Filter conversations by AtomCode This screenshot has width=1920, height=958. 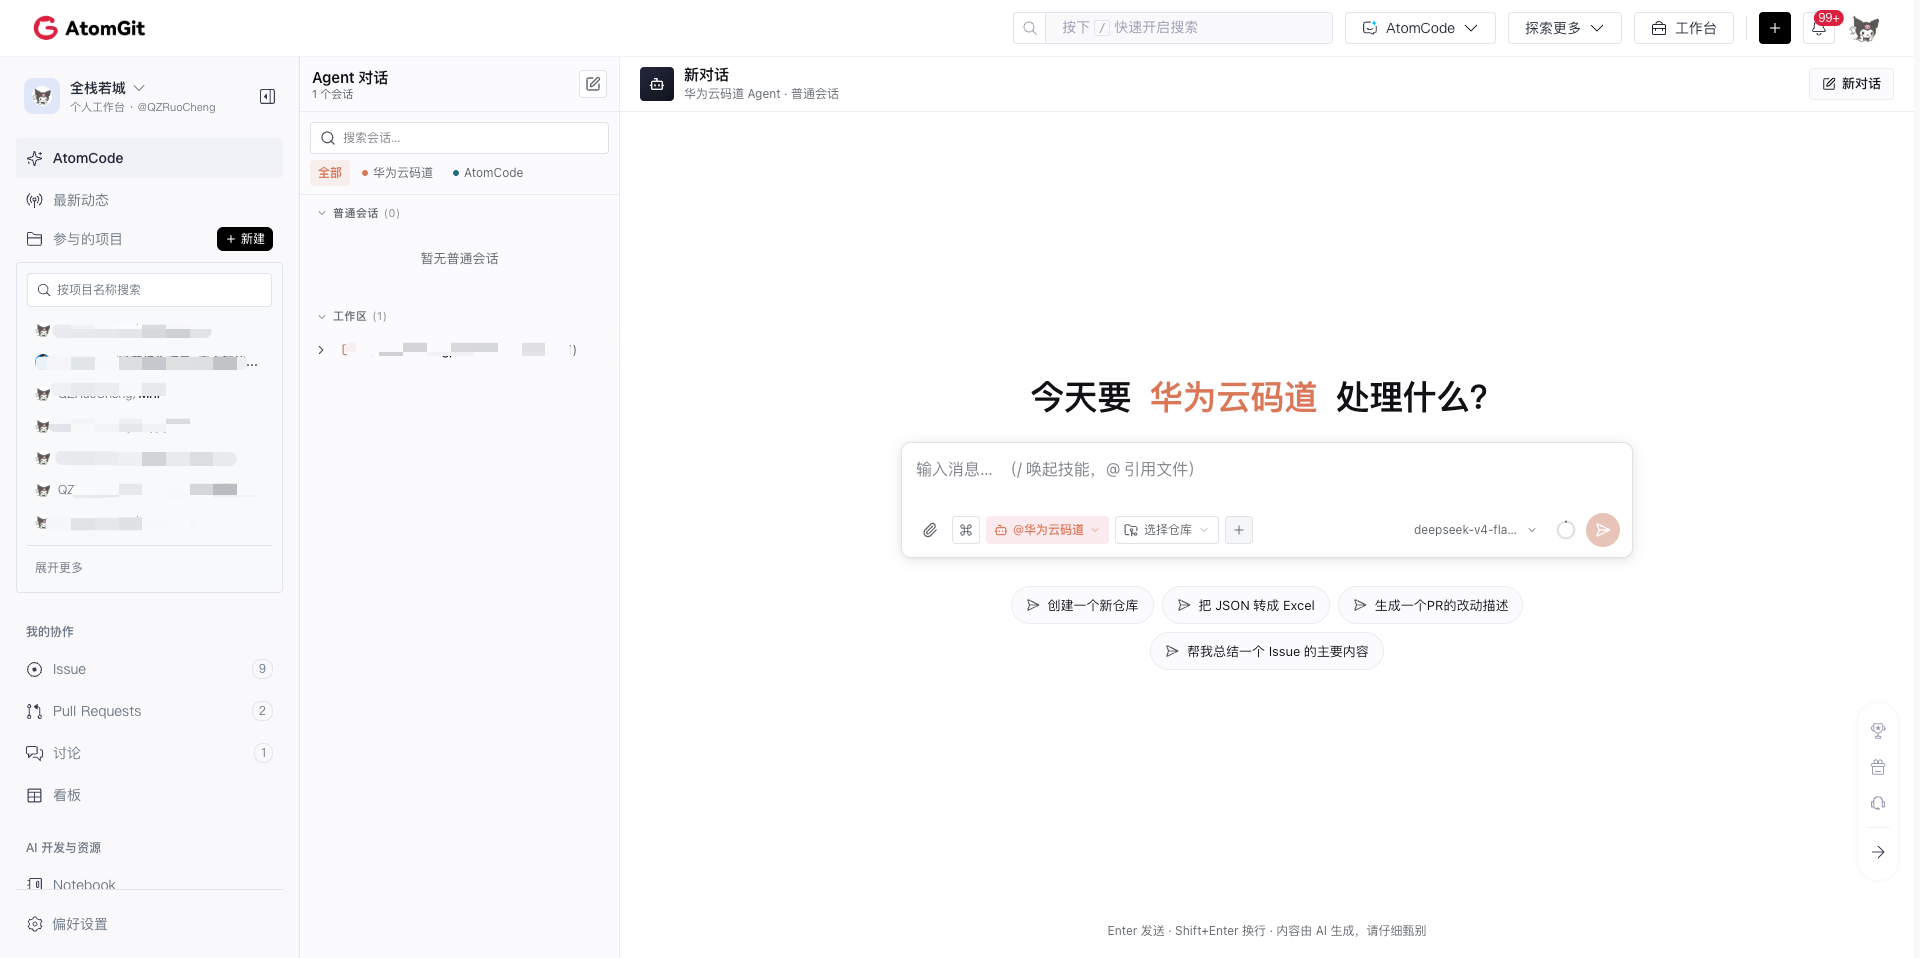click(488, 173)
